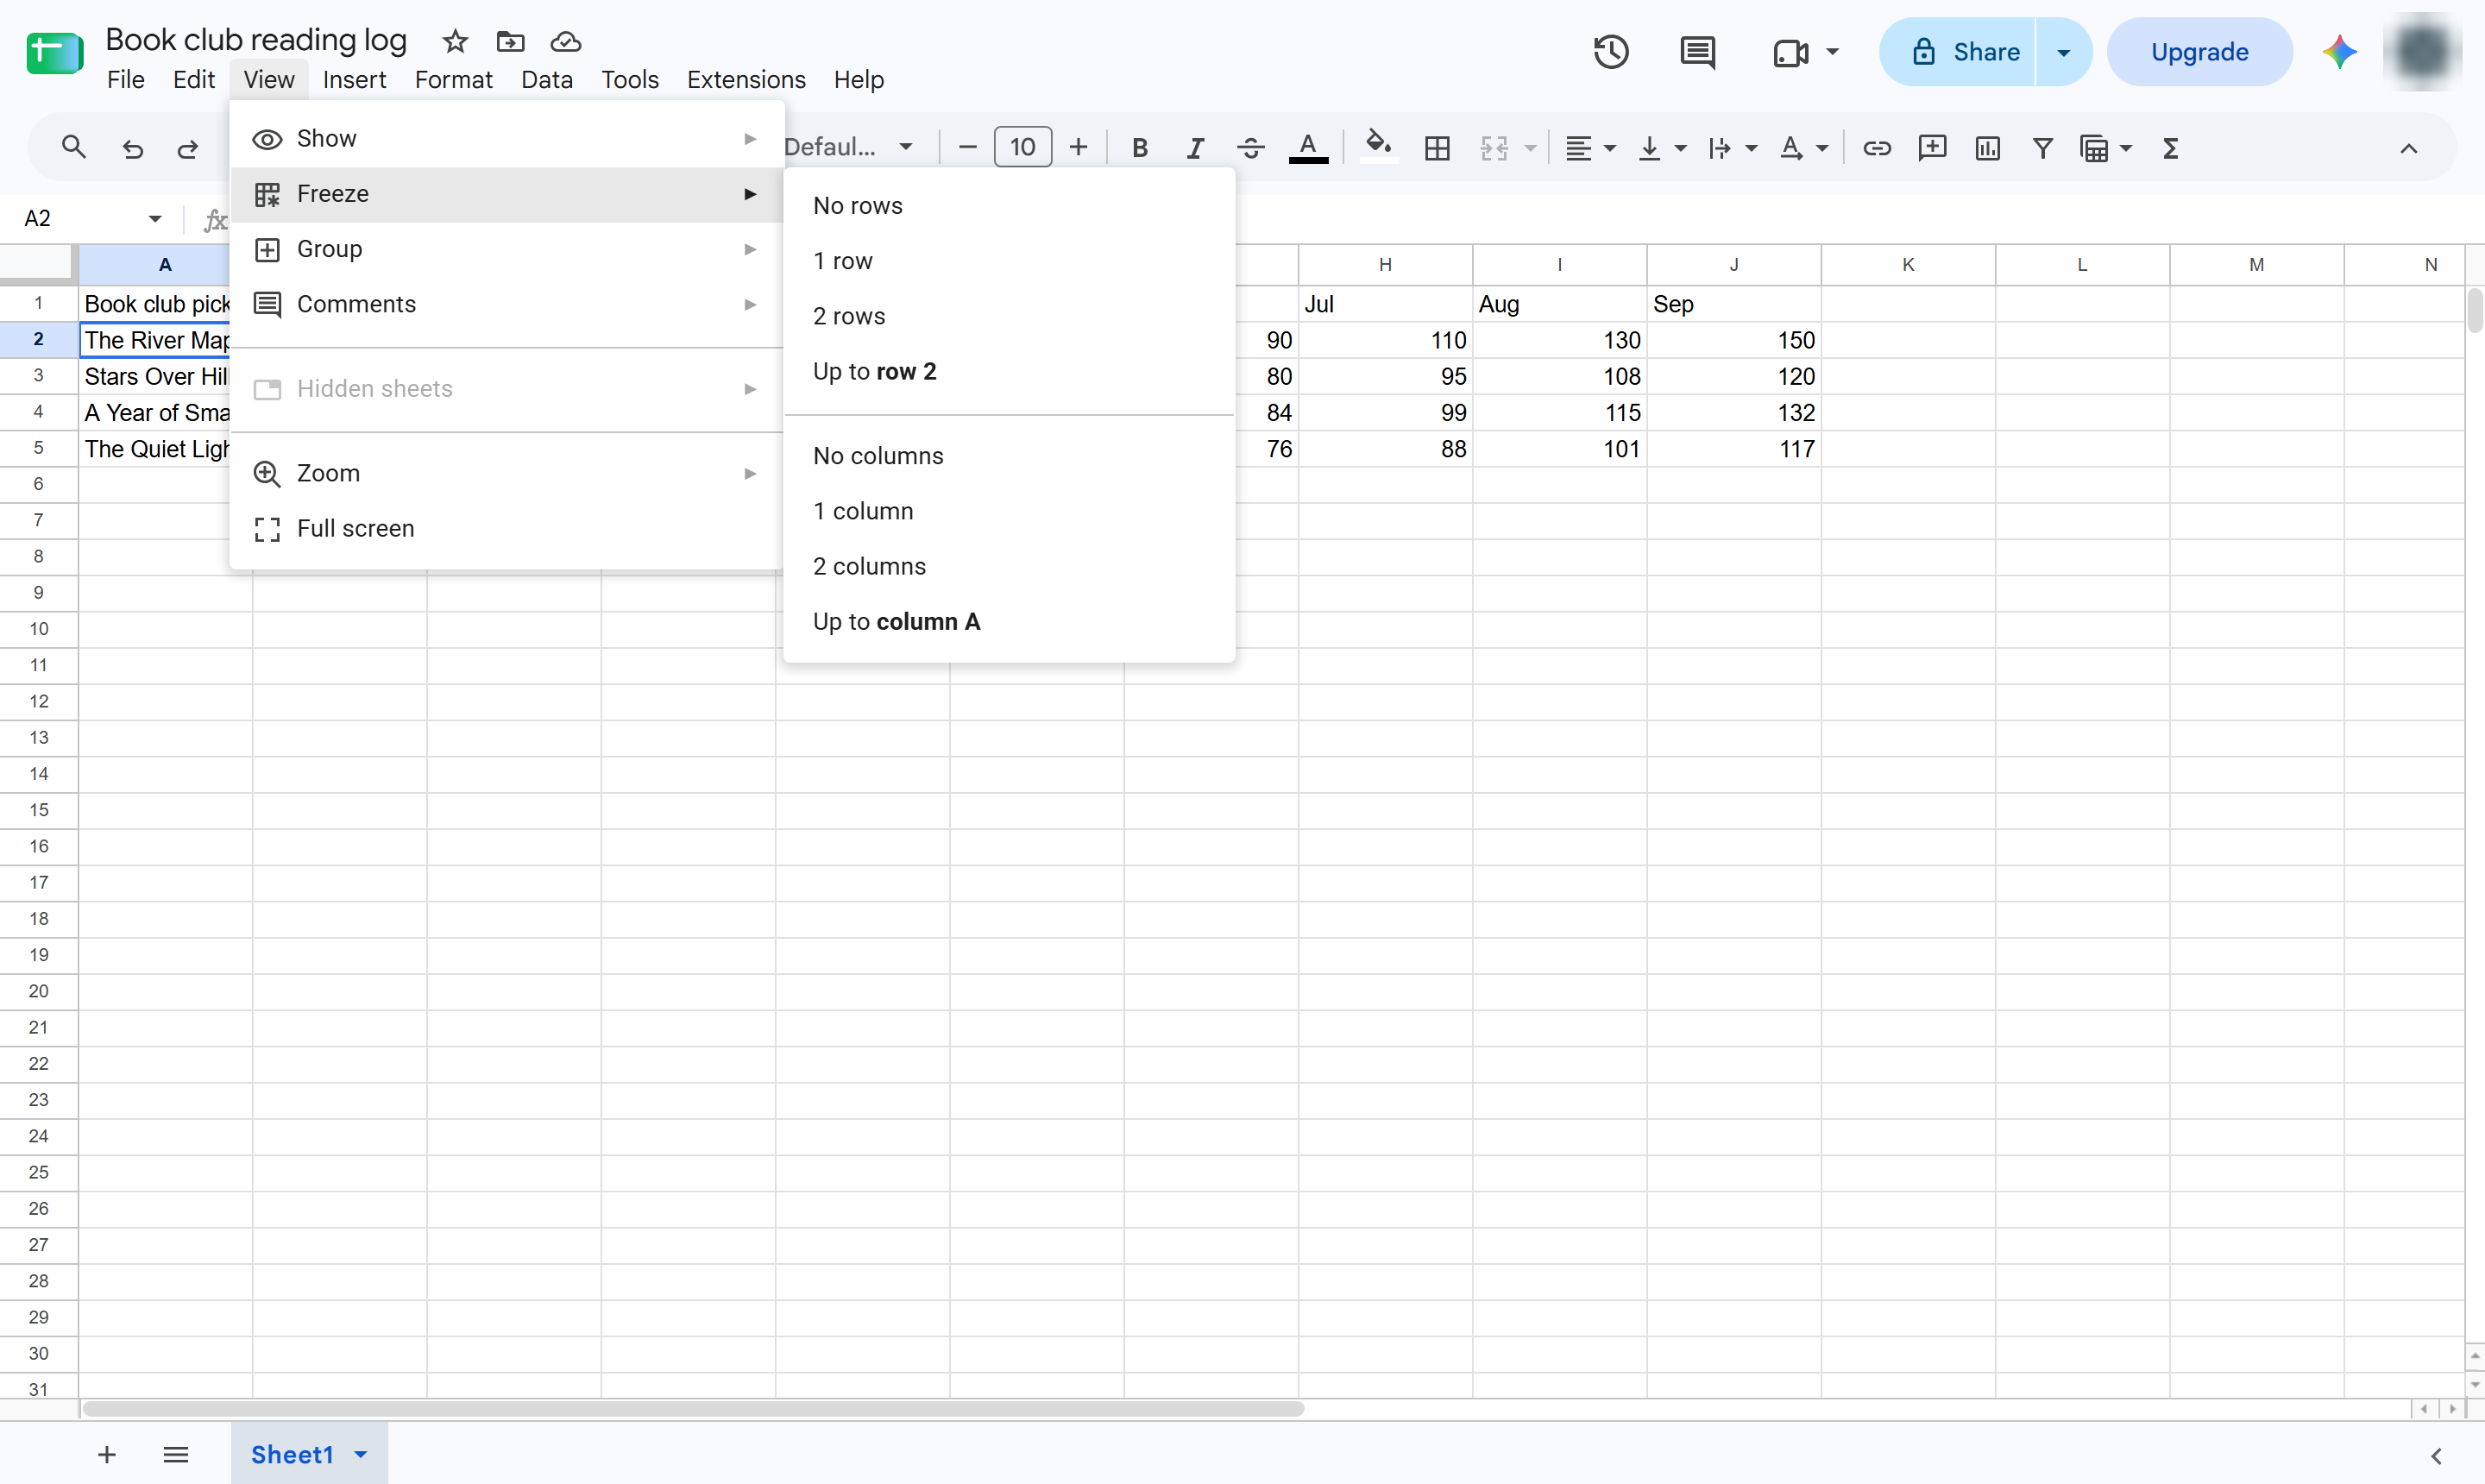
Task: Toggle bold formatting
Action: (1139, 148)
